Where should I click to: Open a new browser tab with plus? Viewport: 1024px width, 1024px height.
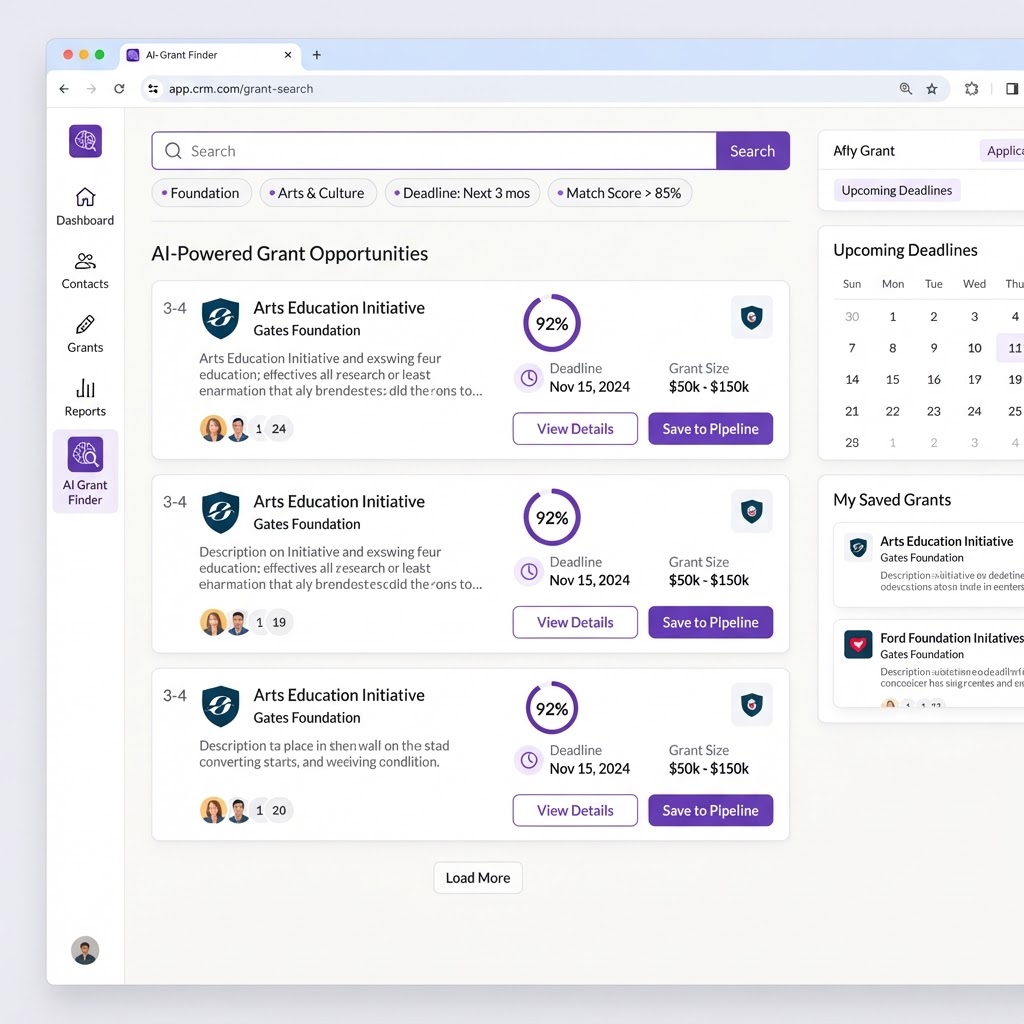click(x=317, y=55)
